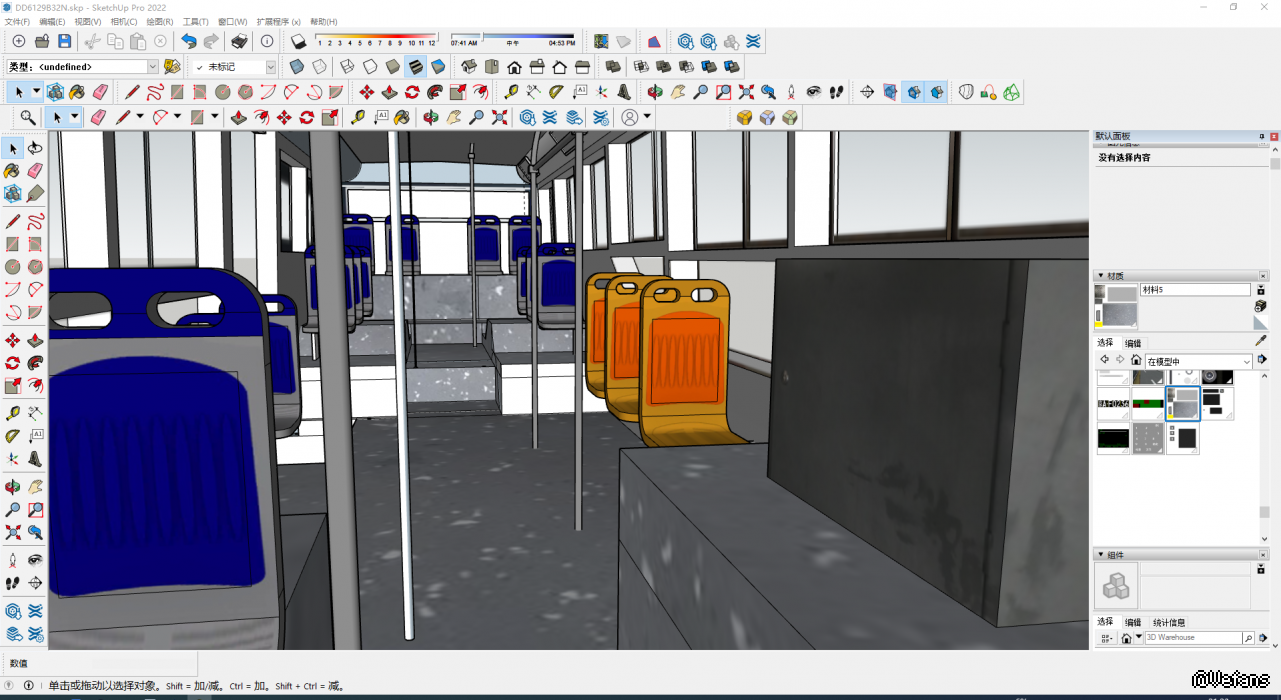The width and height of the screenshot is (1281, 700).
Task: Toggle the shaded with textures style
Action: 416,67
